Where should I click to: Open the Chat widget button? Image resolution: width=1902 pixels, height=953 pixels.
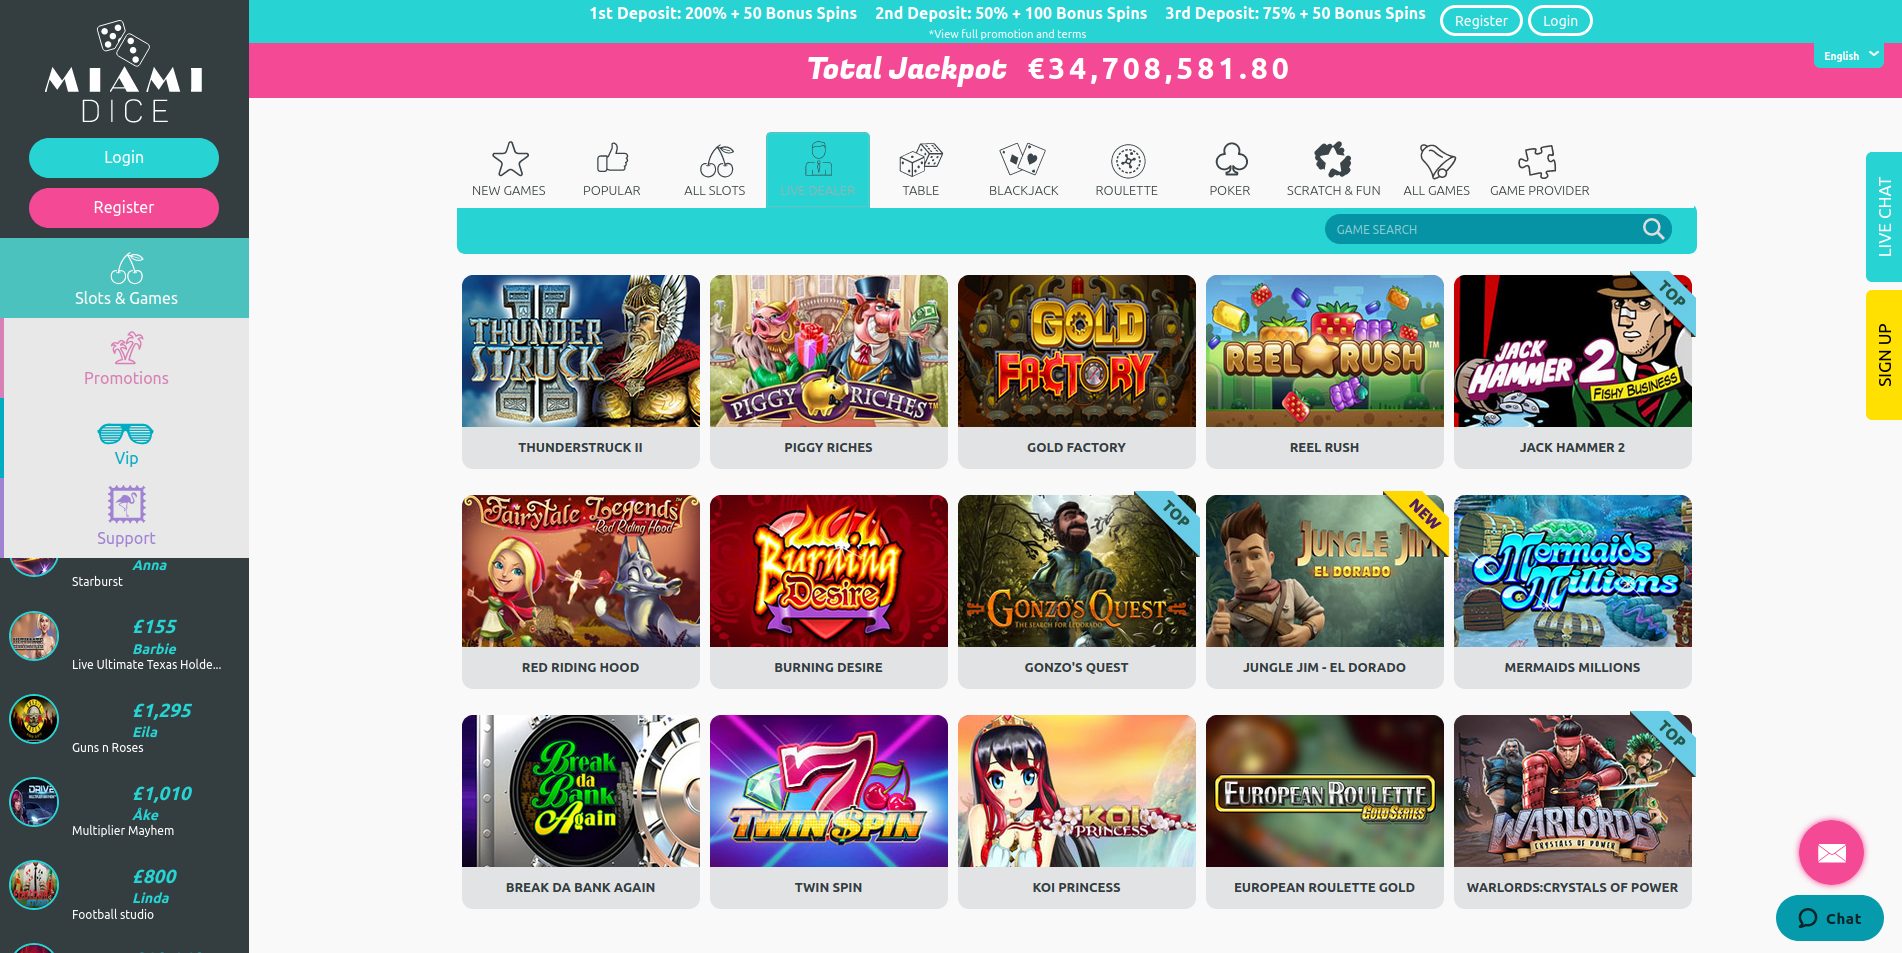point(1830,918)
